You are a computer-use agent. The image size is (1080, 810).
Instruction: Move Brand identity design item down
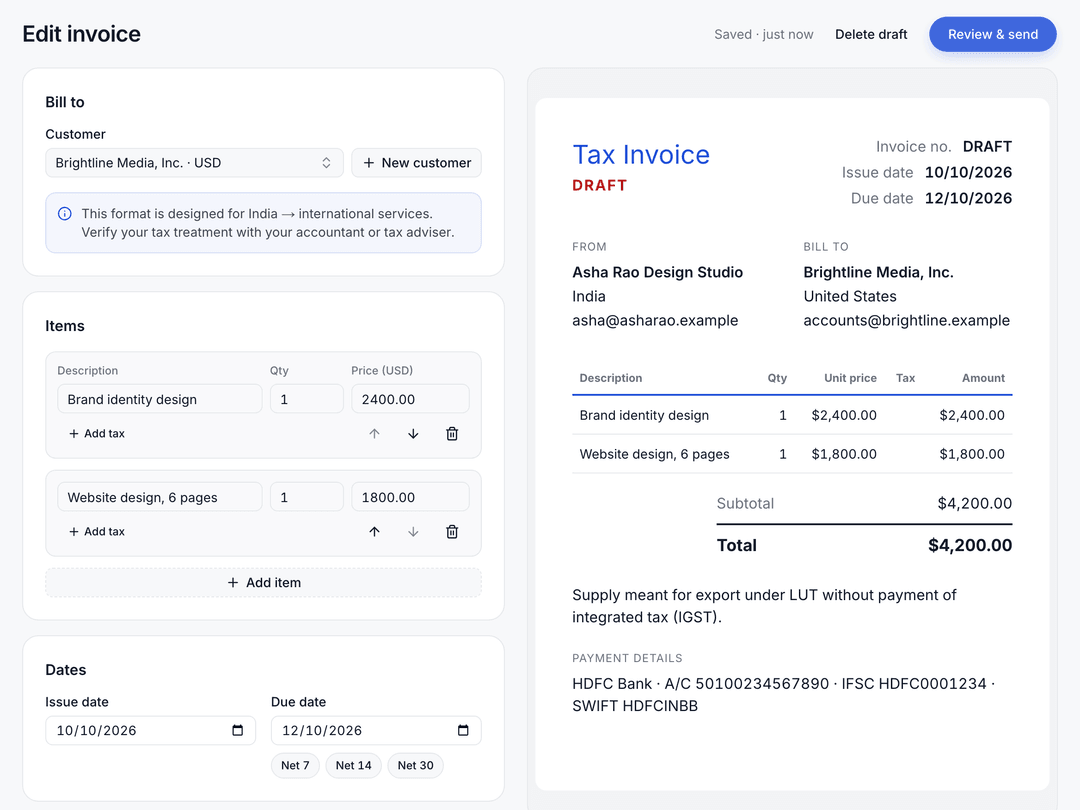(413, 434)
